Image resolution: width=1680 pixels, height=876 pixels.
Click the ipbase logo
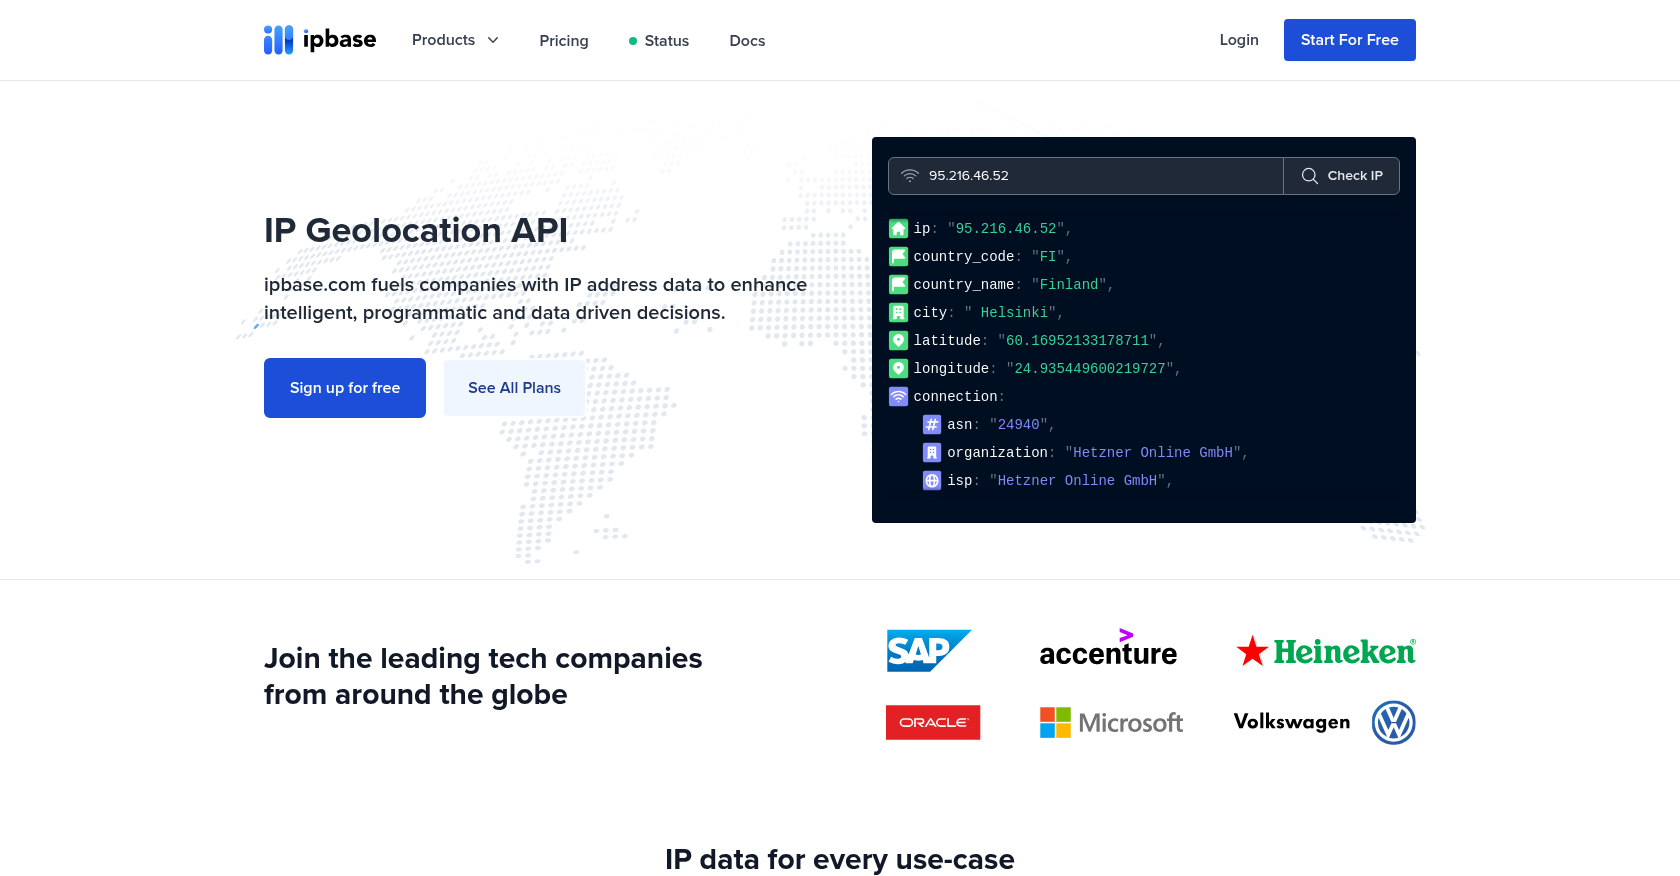[320, 40]
